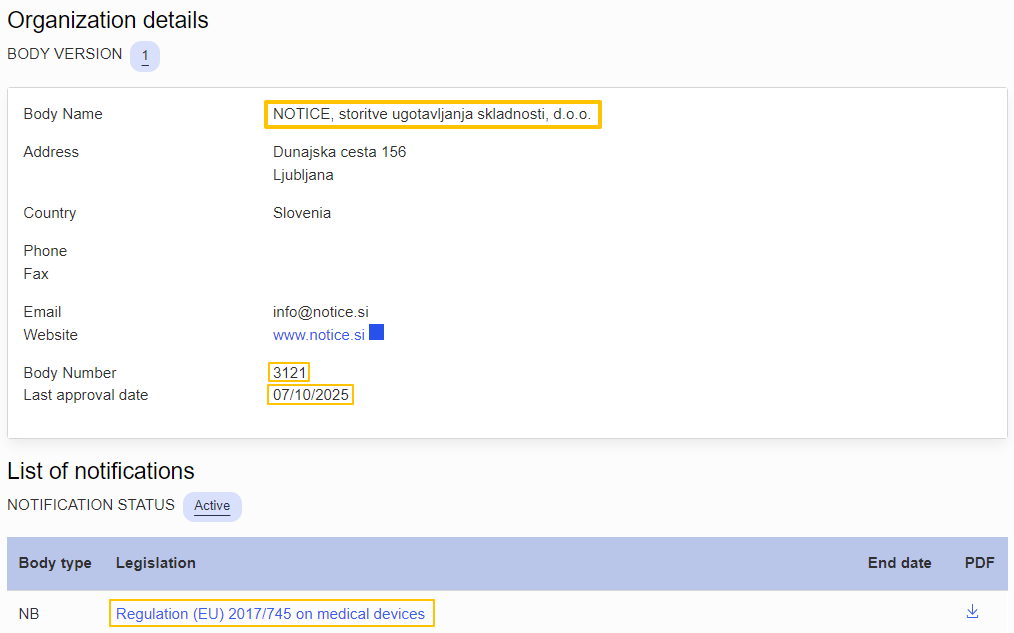Open the www.notice.si website link
This screenshot has height=633, width=1014.
pos(318,335)
